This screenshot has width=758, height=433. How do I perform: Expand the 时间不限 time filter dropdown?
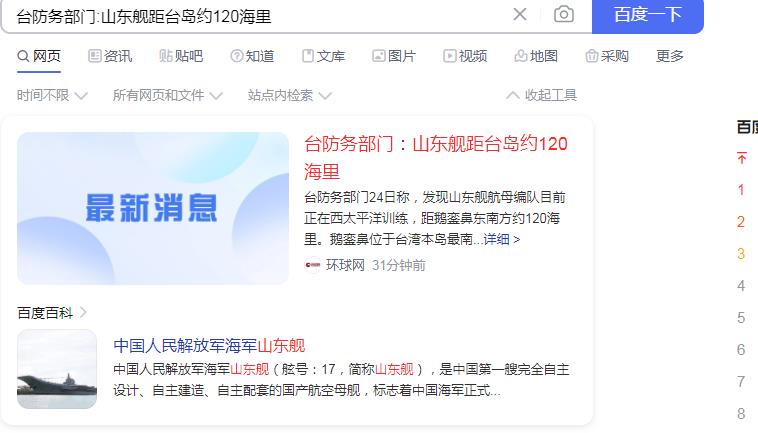click(x=52, y=95)
